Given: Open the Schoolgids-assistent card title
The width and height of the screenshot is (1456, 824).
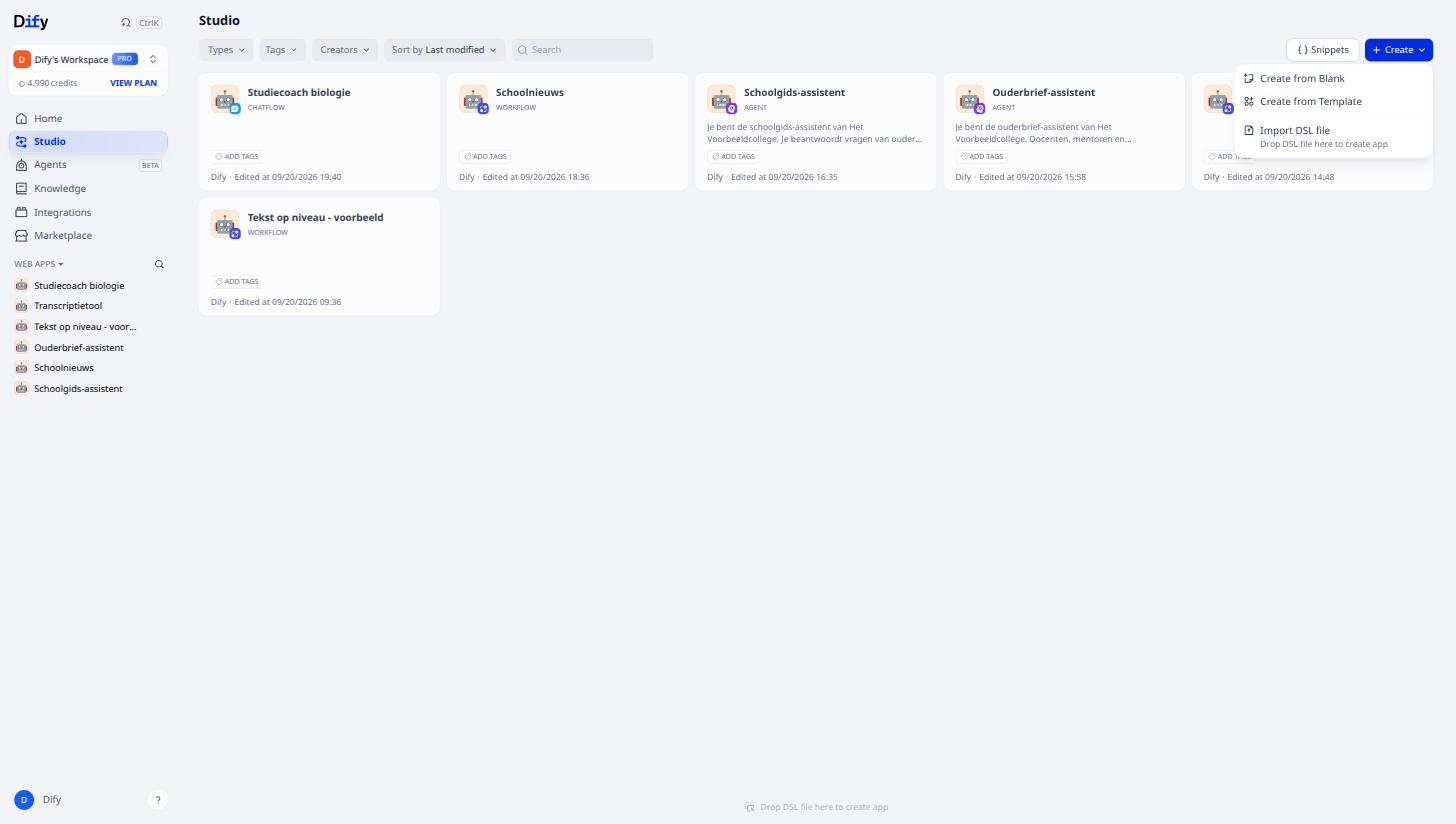Looking at the screenshot, I should point(794,92).
